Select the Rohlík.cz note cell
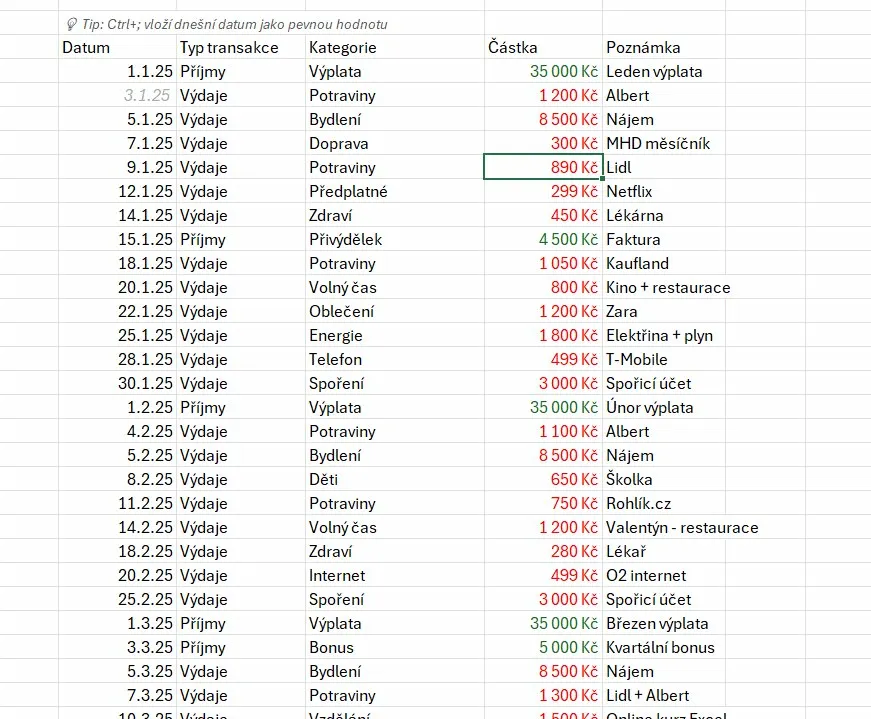Viewport: 871px width, 719px height. (x=664, y=503)
